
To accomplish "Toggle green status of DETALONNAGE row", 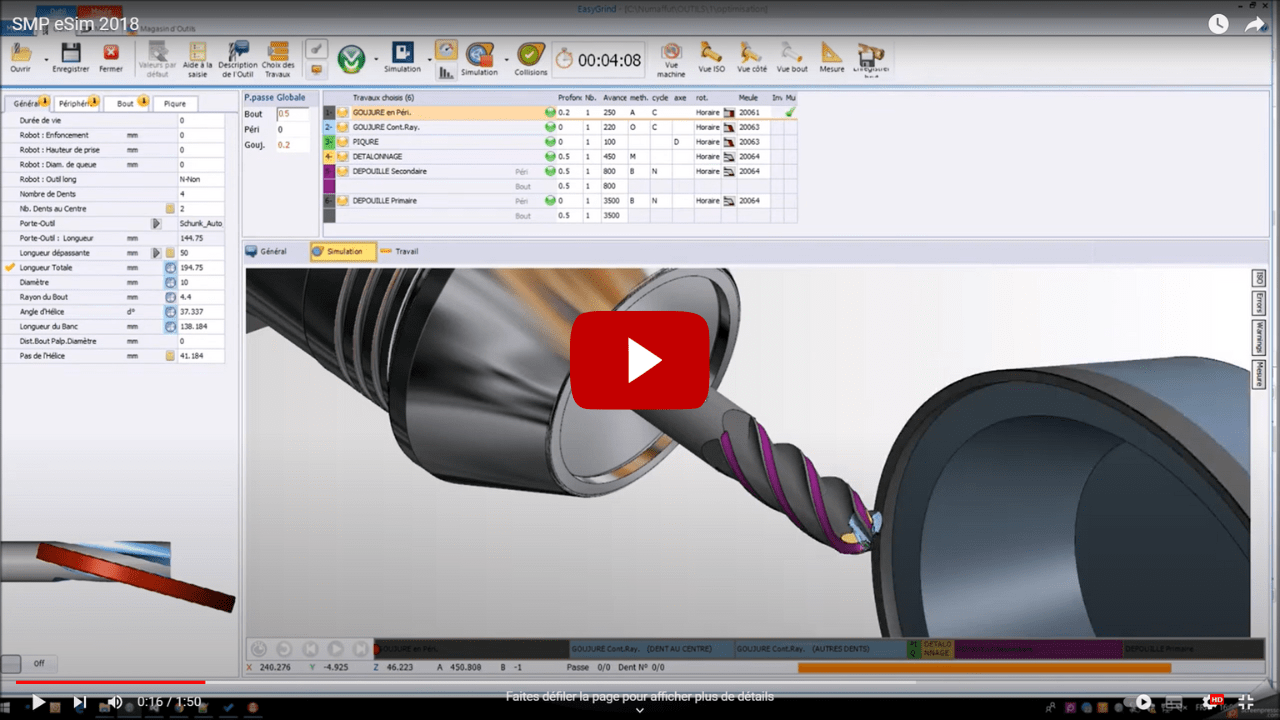I will (x=550, y=157).
